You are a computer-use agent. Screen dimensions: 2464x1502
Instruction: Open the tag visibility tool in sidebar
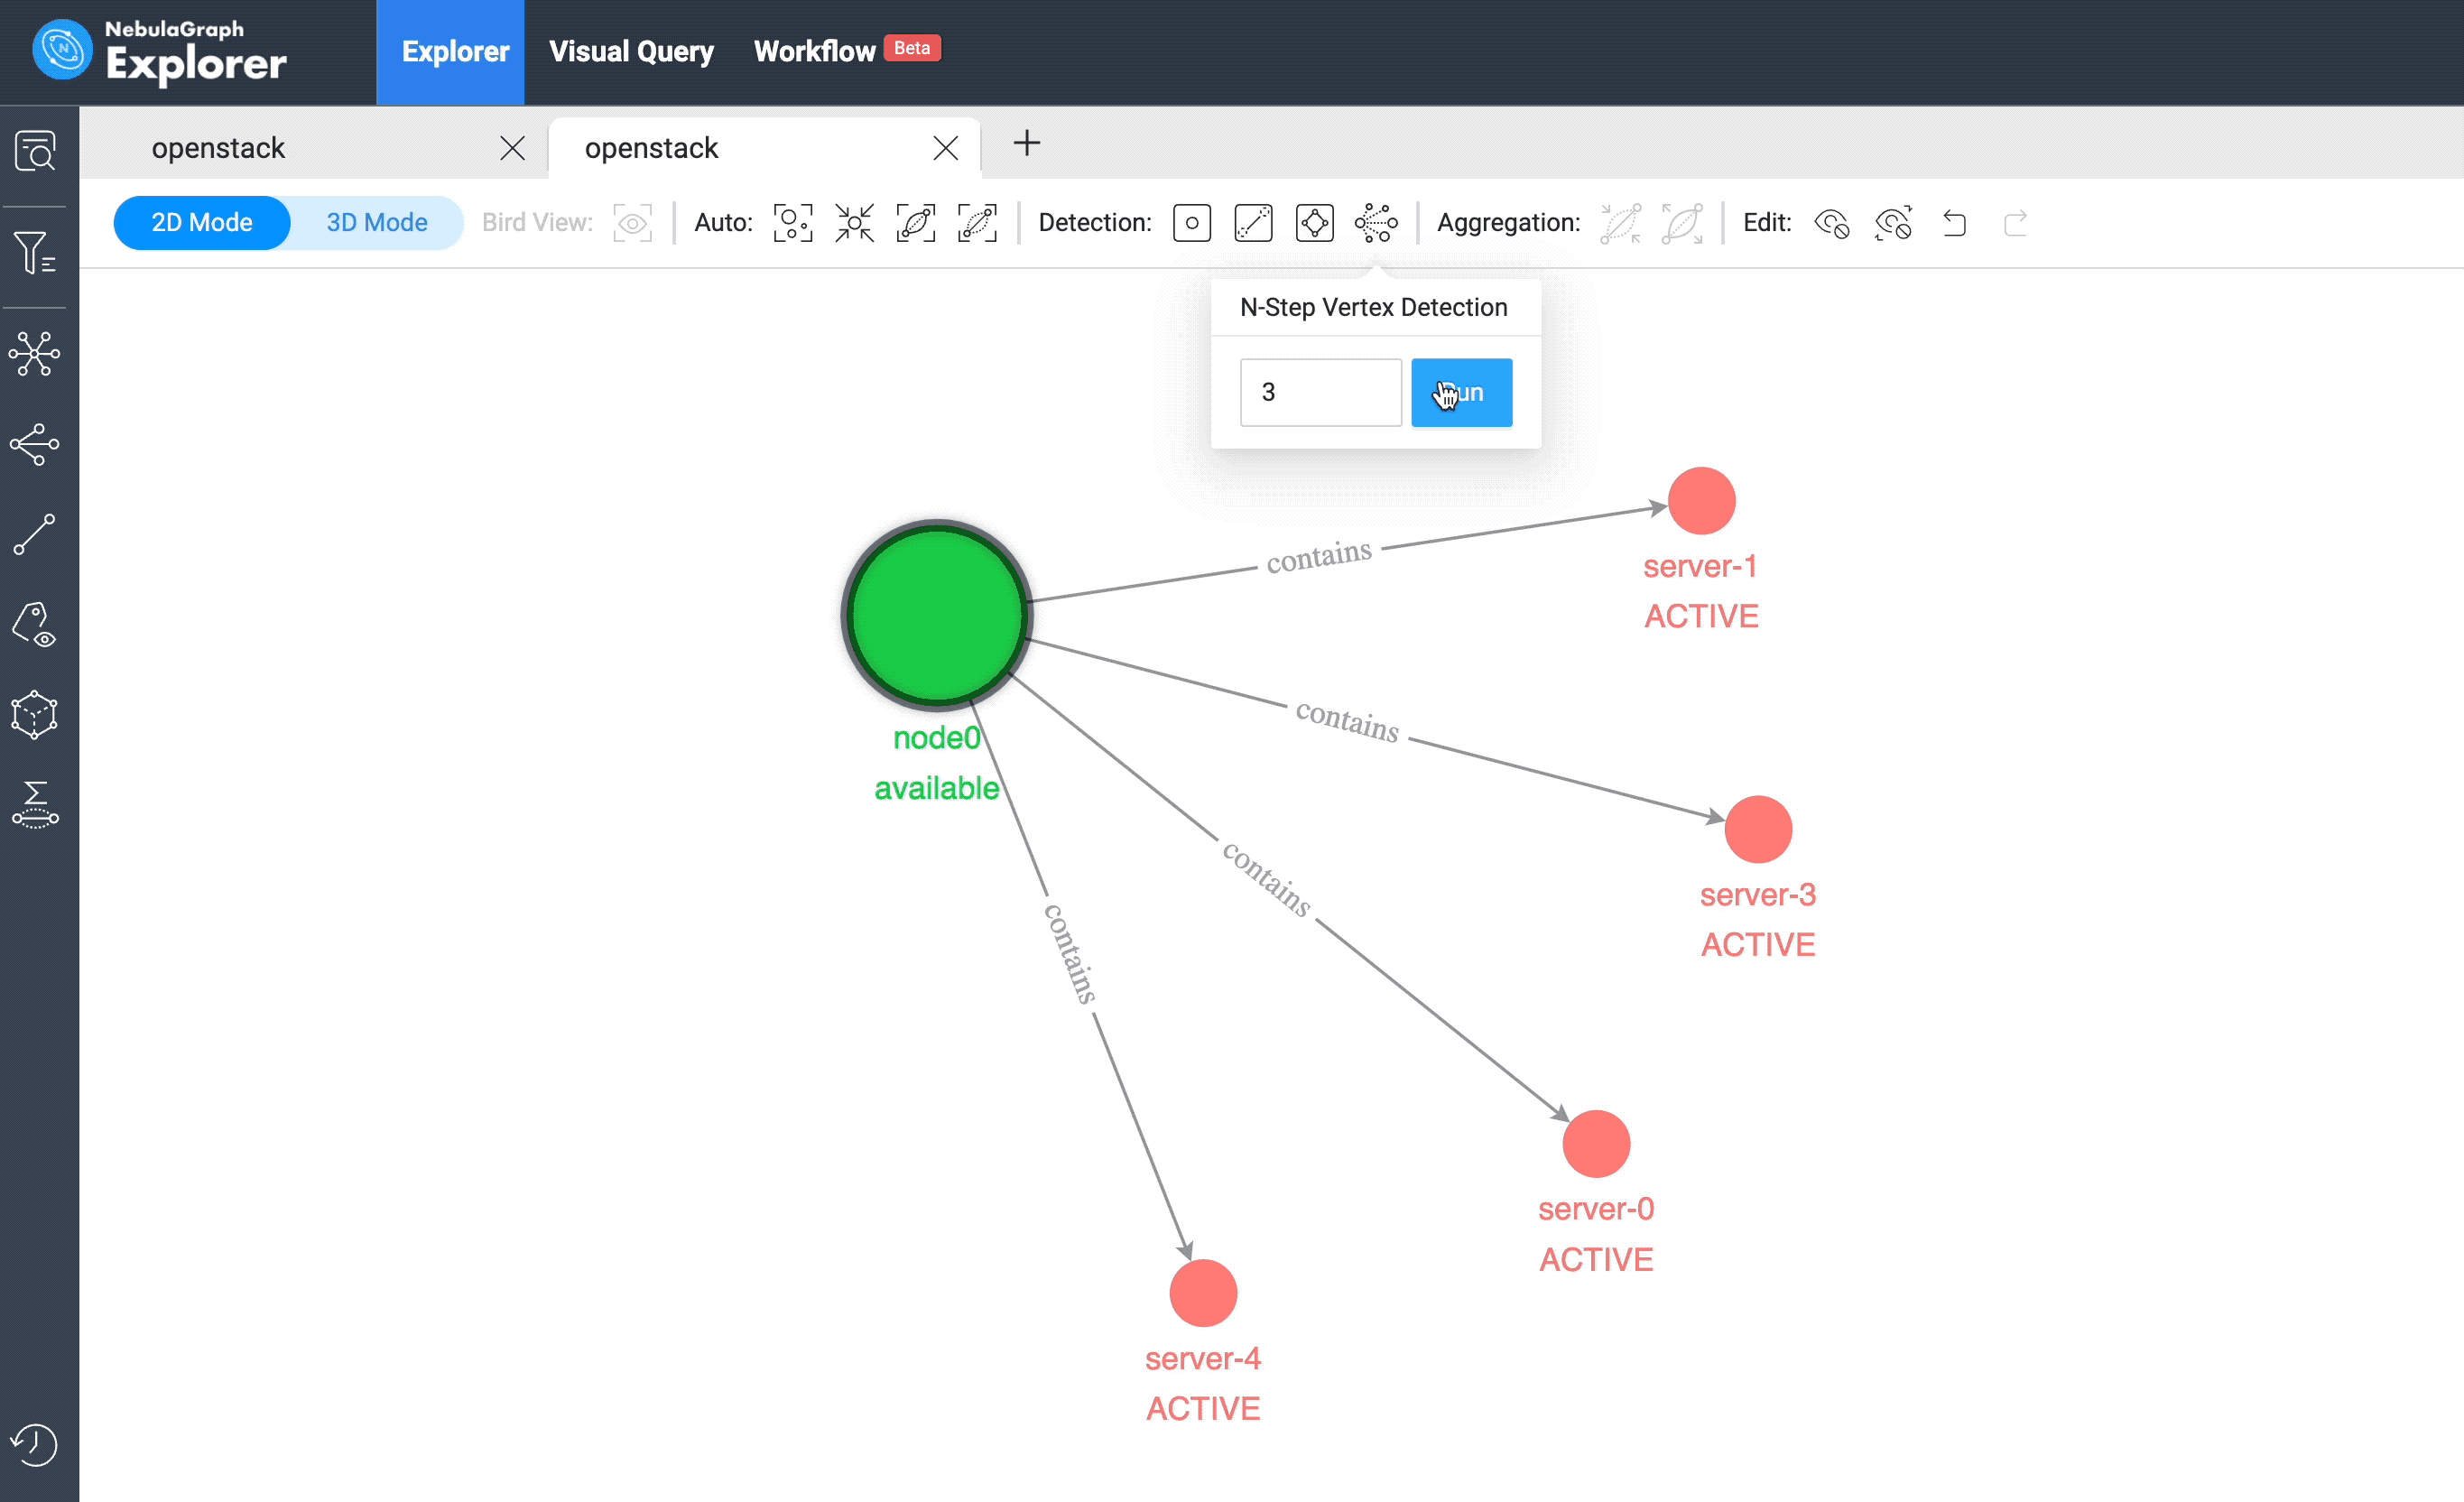point(35,625)
